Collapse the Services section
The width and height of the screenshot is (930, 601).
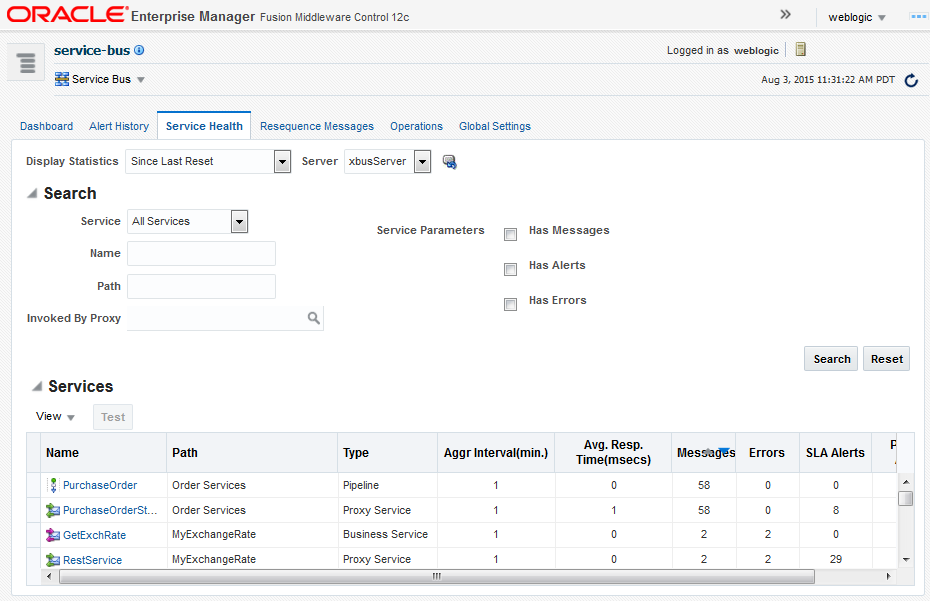coord(37,386)
